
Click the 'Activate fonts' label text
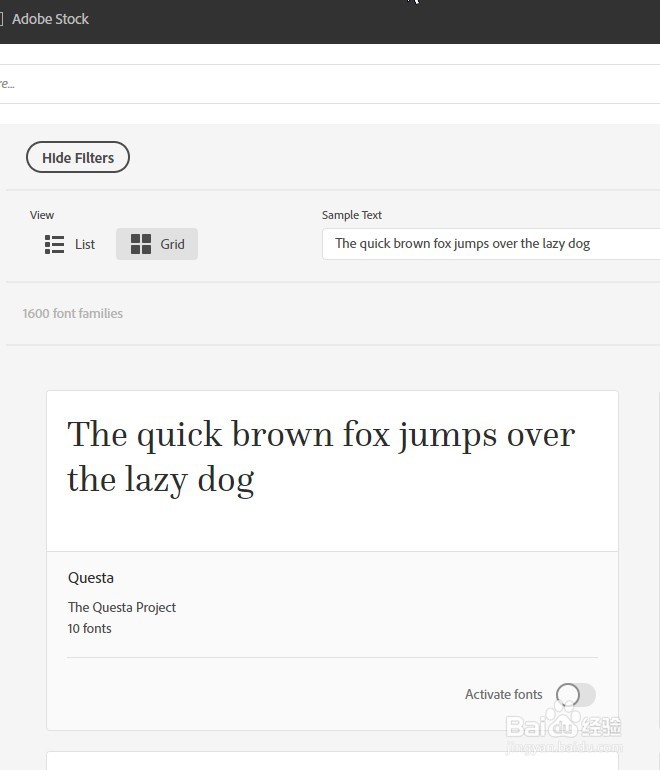tap(503, 695)
